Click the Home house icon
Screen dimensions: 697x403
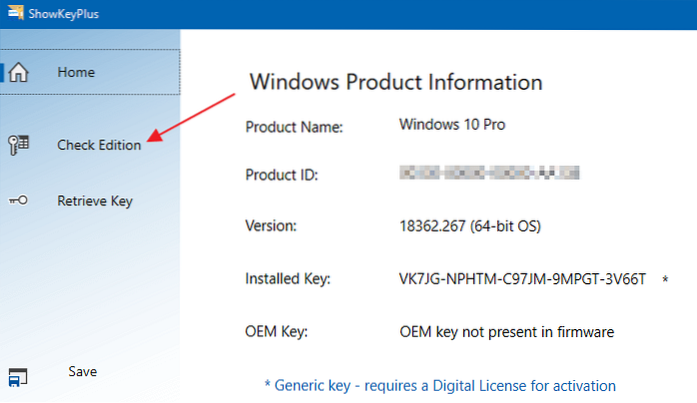tap(18, 72)
